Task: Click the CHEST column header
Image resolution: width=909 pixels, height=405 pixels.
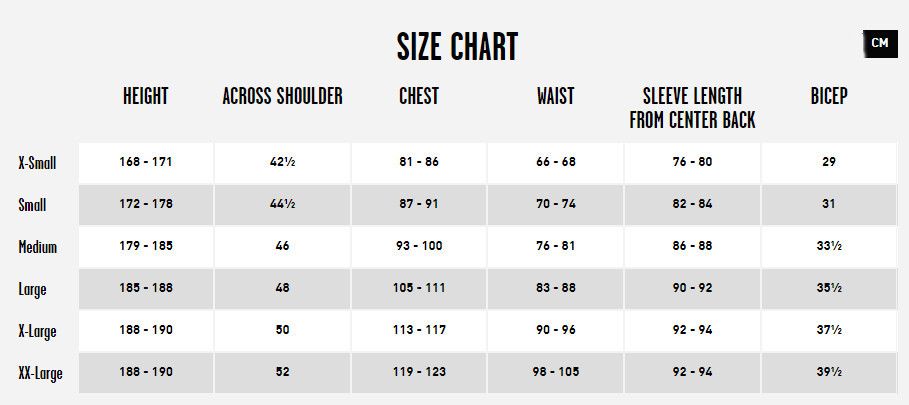Action: coord(419,96)
